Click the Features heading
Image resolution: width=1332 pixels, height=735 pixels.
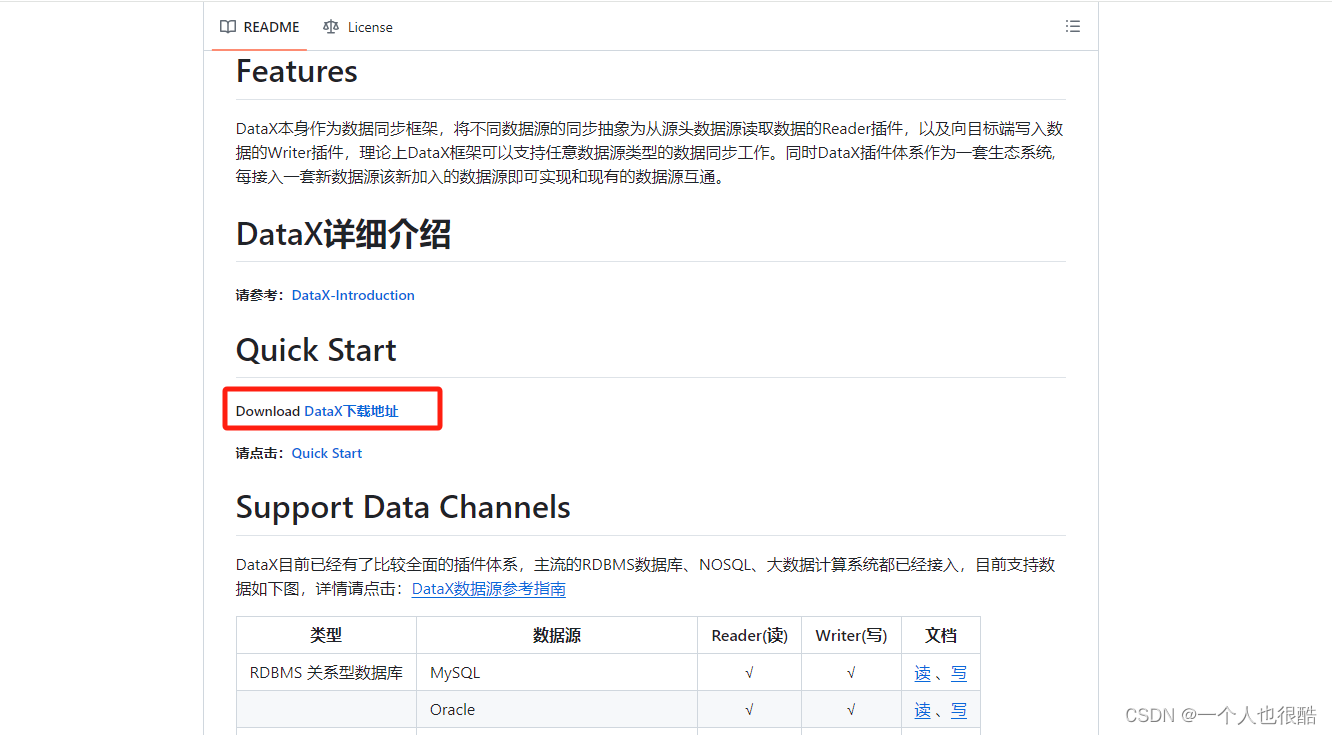coord(297,71)
